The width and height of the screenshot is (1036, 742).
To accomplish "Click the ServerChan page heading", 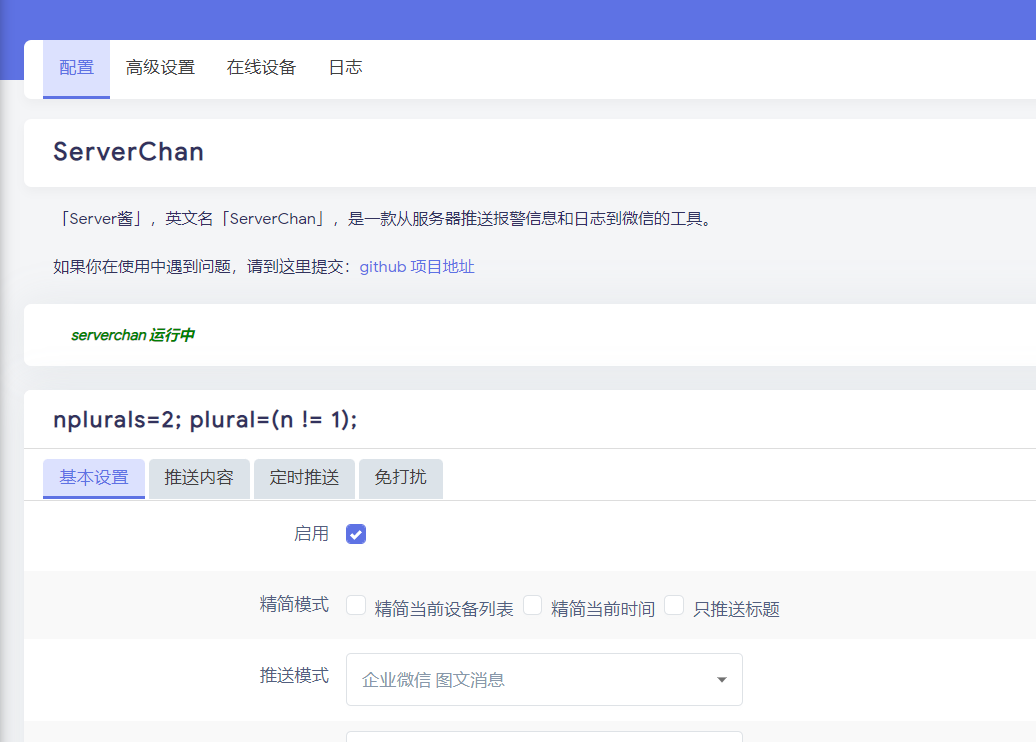I will [x=128, y=152].
